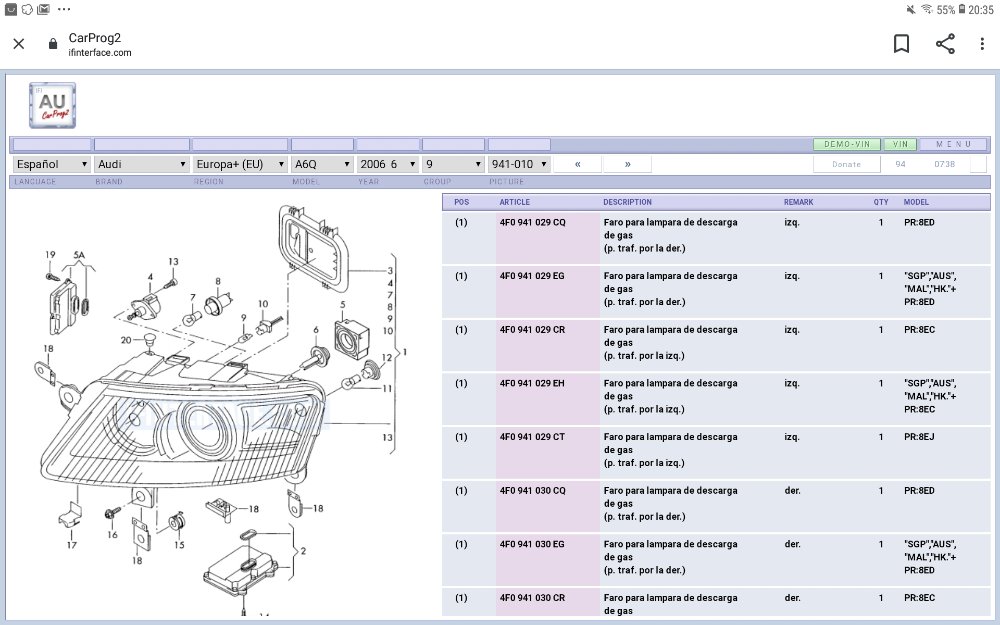This screenshot has height=625, width=1000.
Task: Click the headlight exploded diagram image
Action: click(x=221, y=408)
